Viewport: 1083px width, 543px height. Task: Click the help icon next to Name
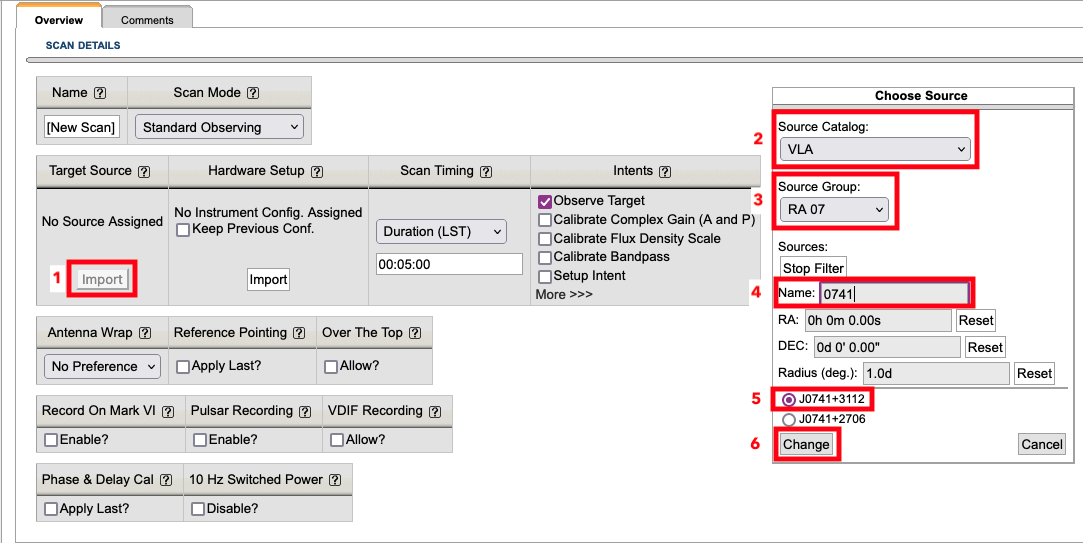[100, 93]
